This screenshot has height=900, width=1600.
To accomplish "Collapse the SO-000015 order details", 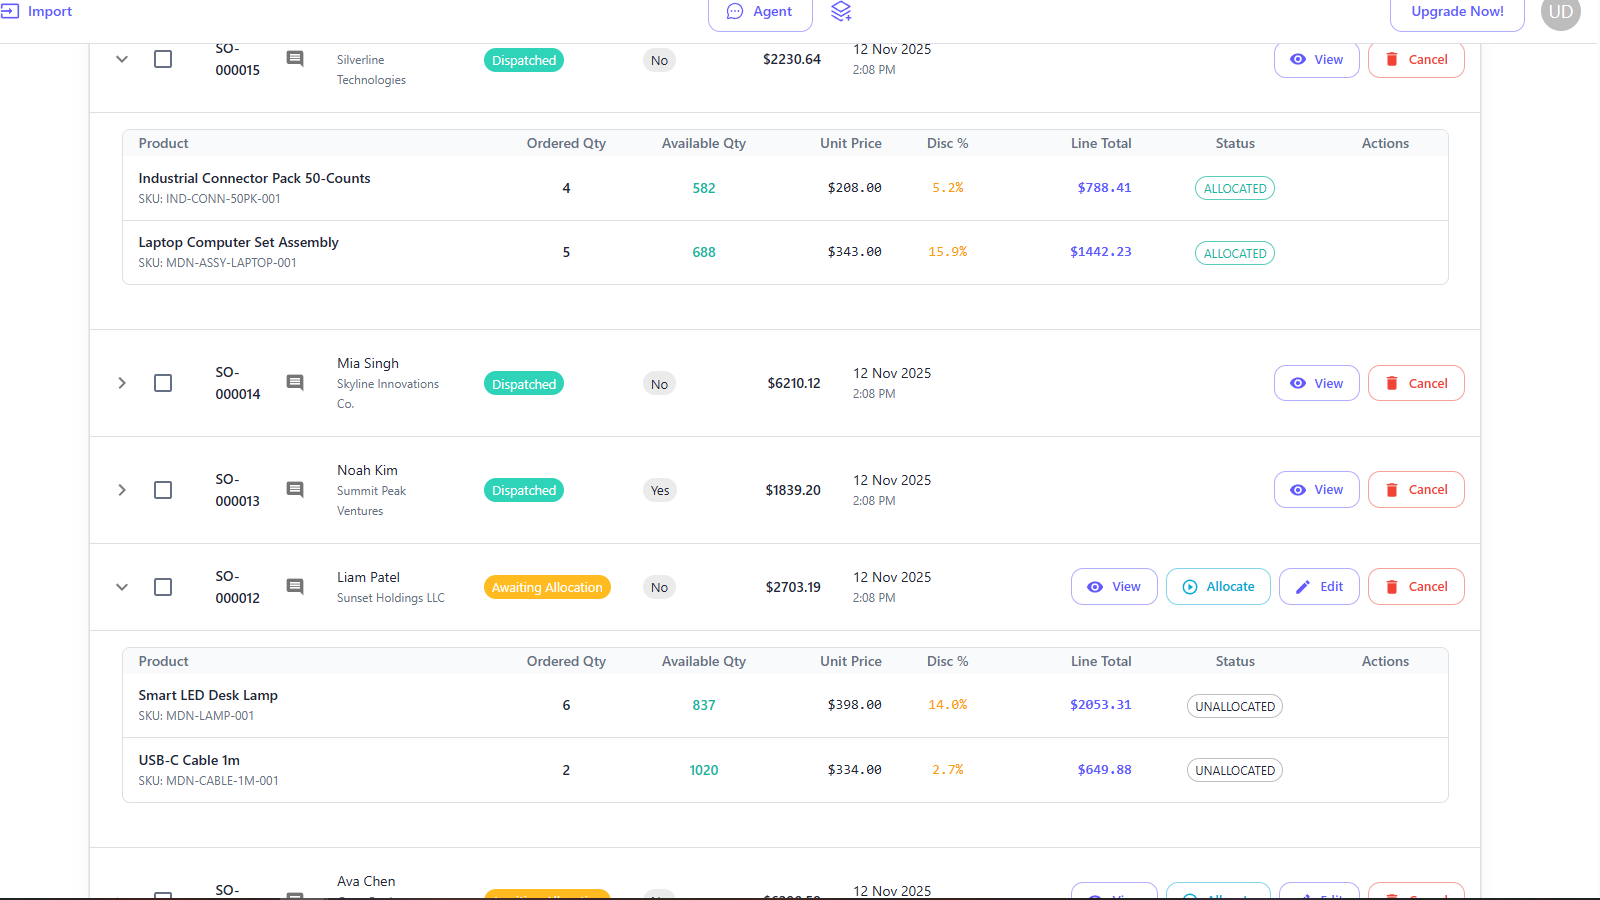I will pos(122,59).
